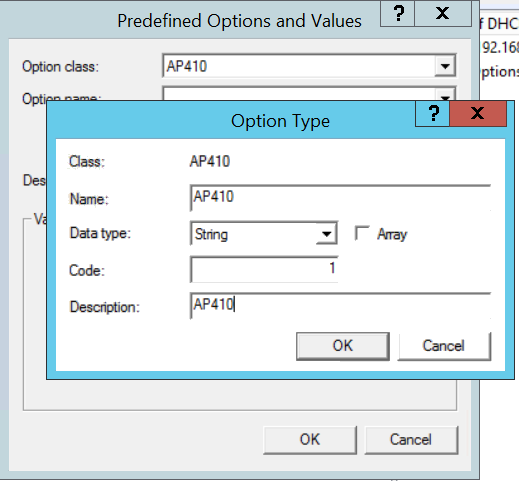Click the Array checkbox label text
Viewport: 519px width, 481px height.
[392, 234]
